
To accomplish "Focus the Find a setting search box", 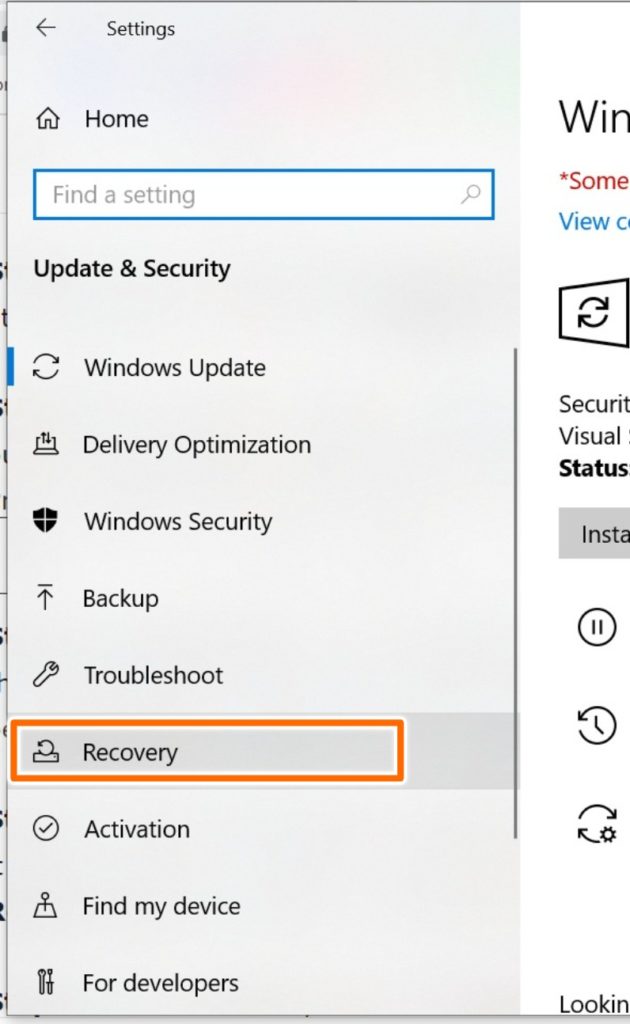I will [250, 195].
